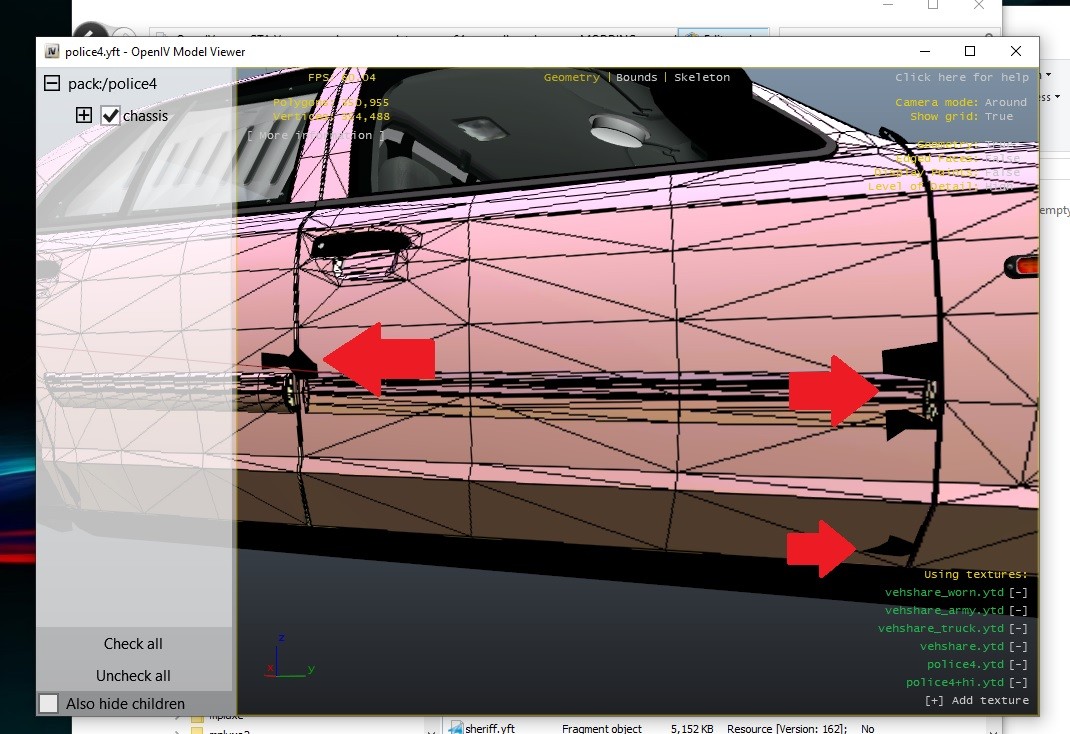Click the Using textures heading

point(976,574)
